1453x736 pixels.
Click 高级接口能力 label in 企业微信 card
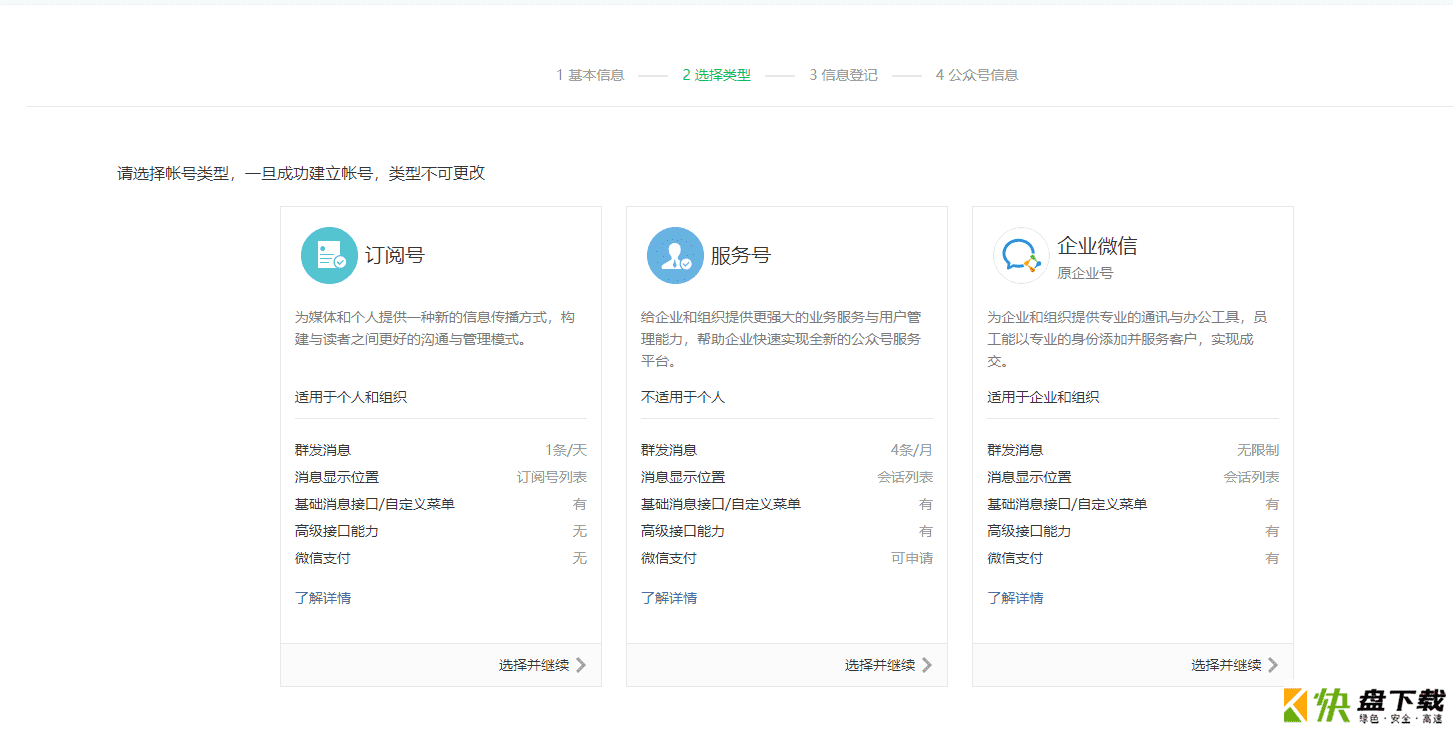point(1029,531)
